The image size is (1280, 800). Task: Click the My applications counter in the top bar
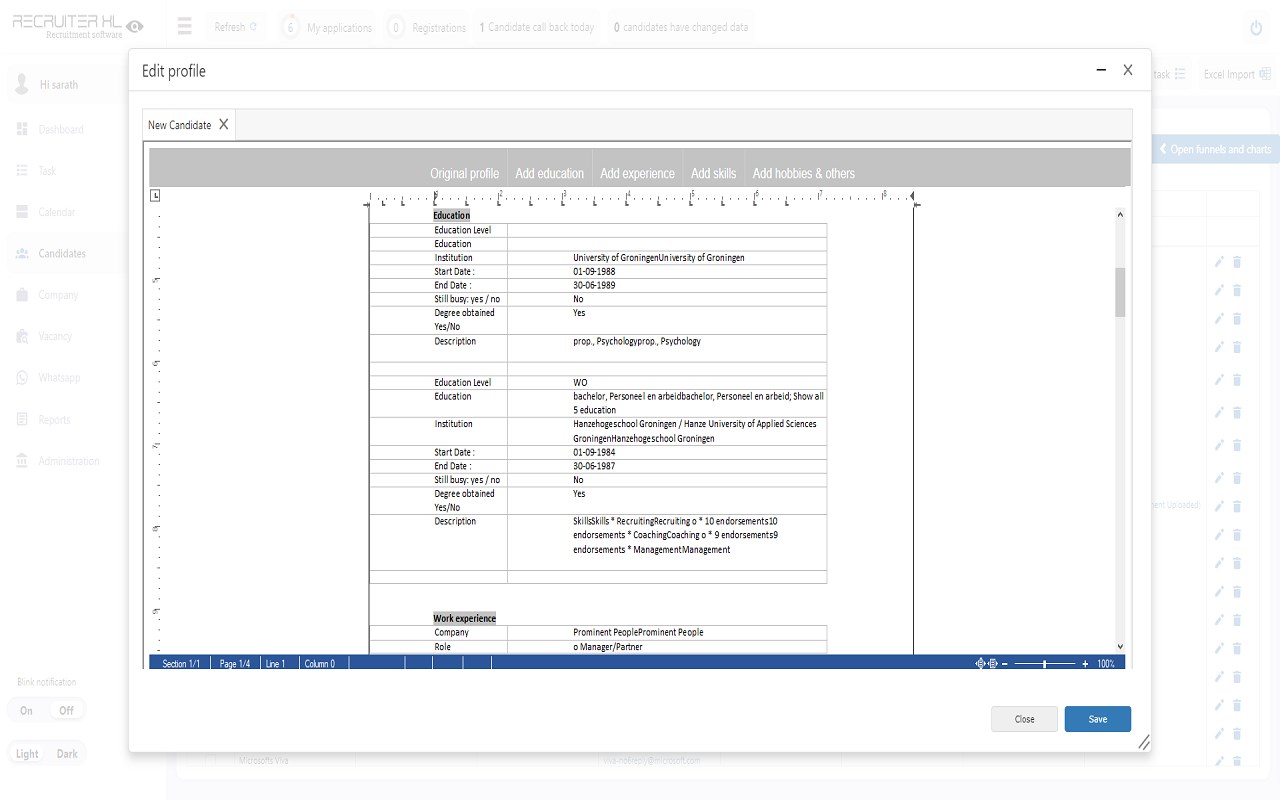point(329,27)
